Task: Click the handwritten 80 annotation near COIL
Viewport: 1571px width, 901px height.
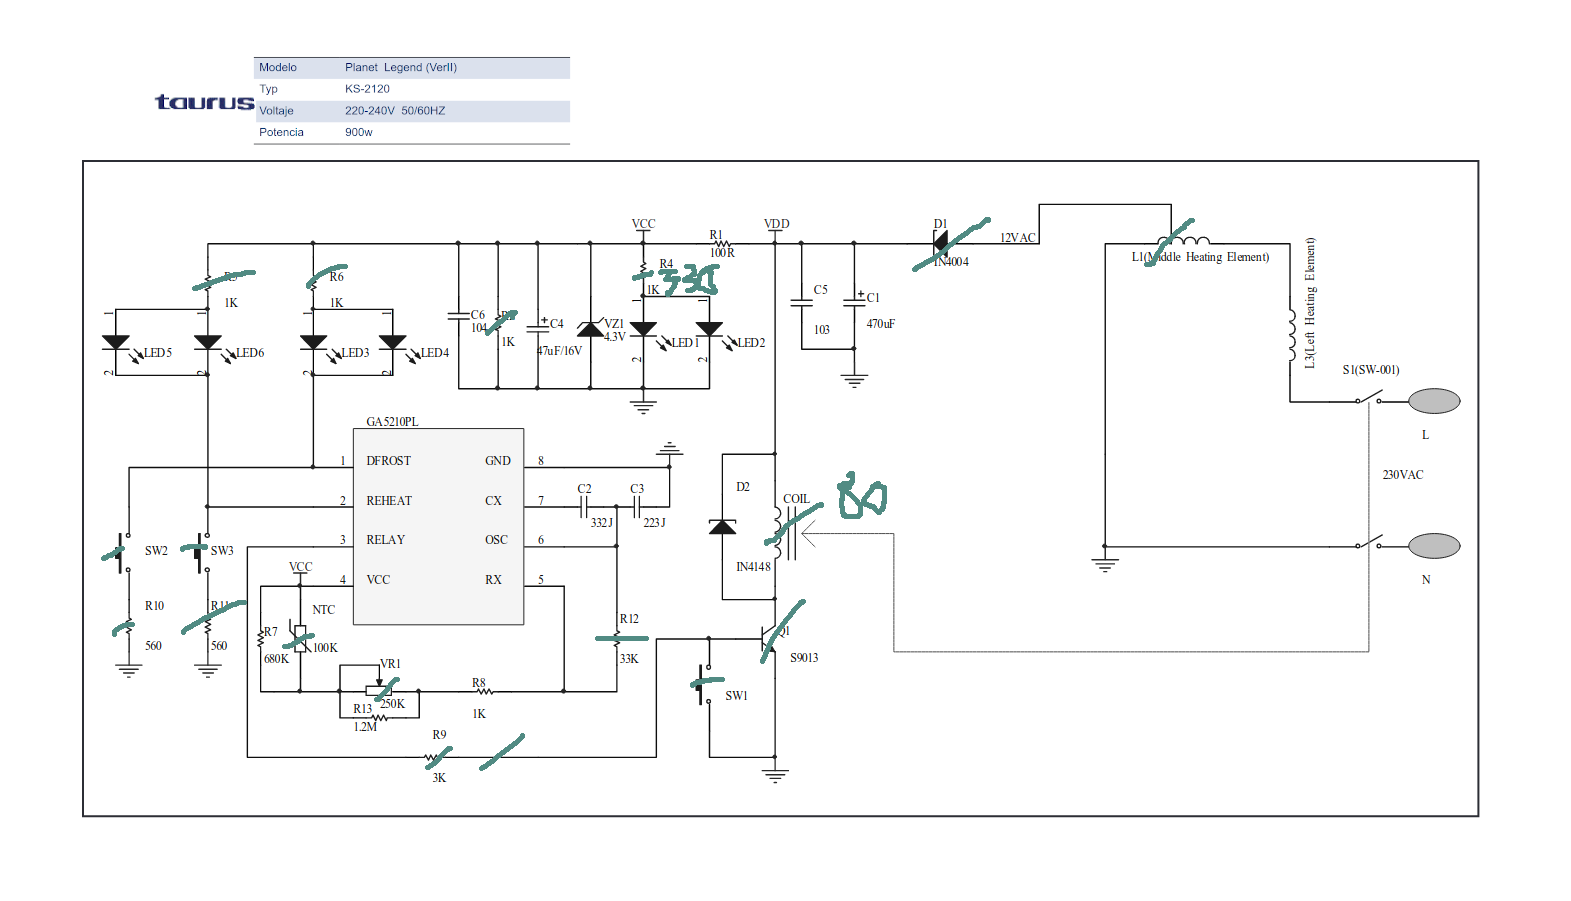Action: pyautogui.click(x=861, y=496)
